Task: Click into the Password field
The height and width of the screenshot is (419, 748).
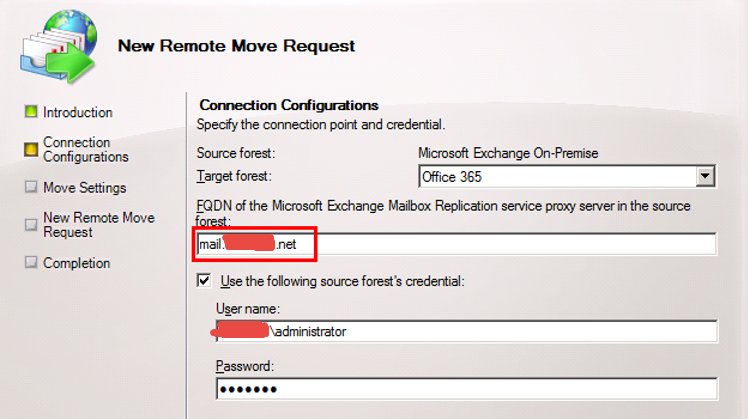Action: pyautogui.click(x=466, y=388)
